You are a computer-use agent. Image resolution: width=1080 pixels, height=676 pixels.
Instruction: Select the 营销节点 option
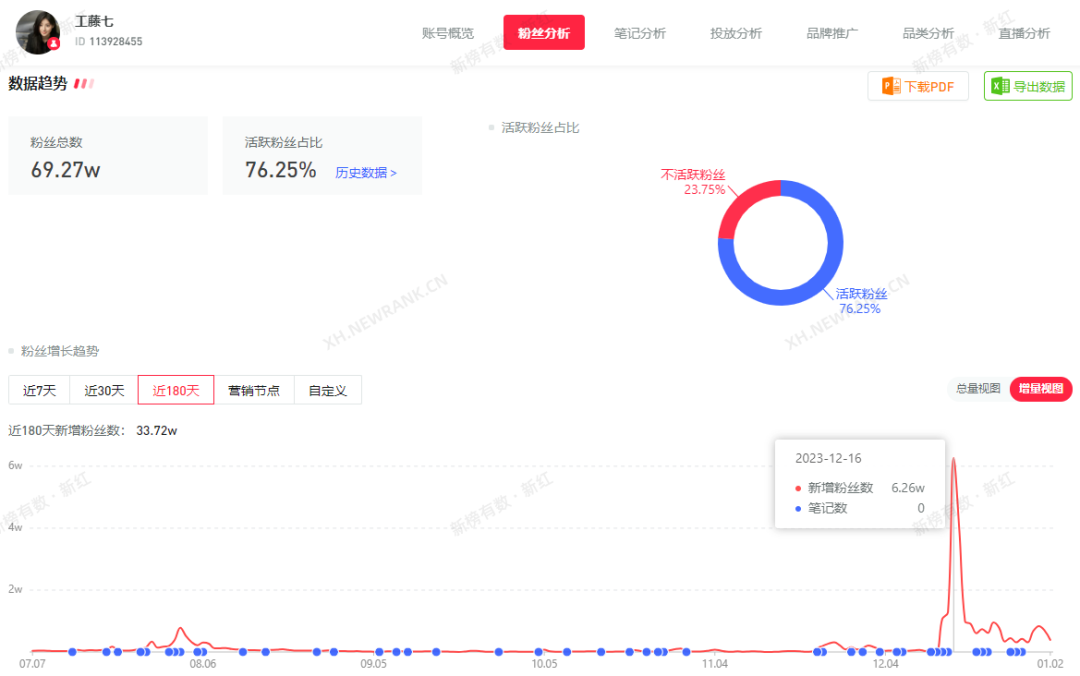253,390
